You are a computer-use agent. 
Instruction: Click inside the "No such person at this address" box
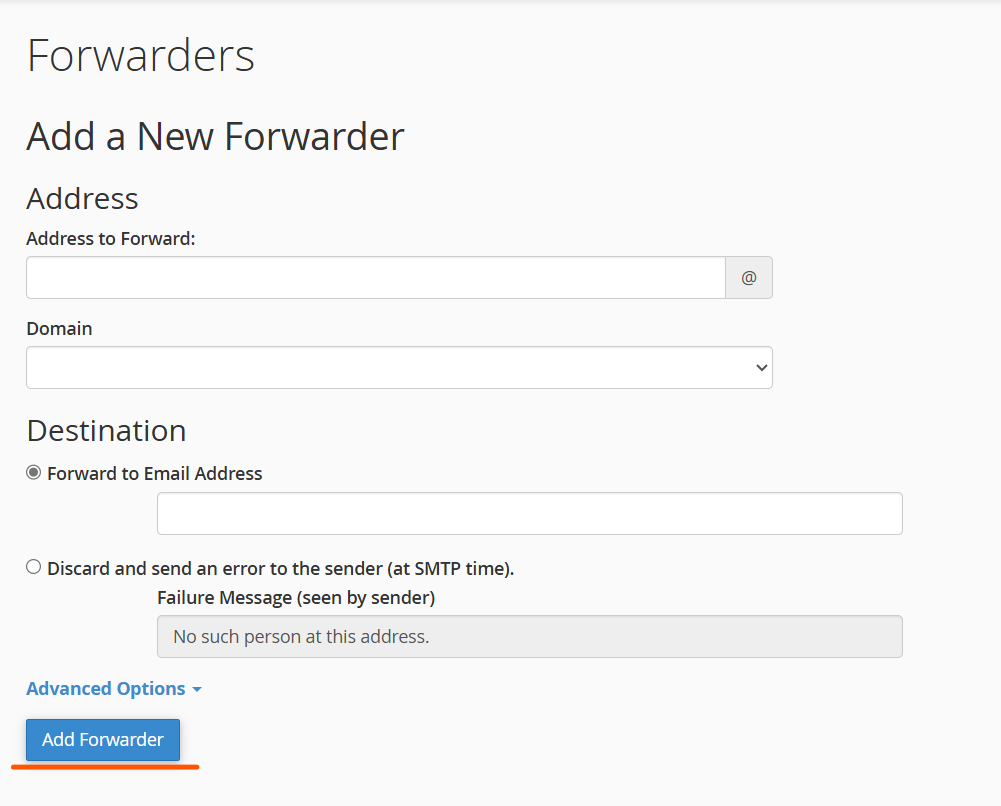(x=529, y=636)
